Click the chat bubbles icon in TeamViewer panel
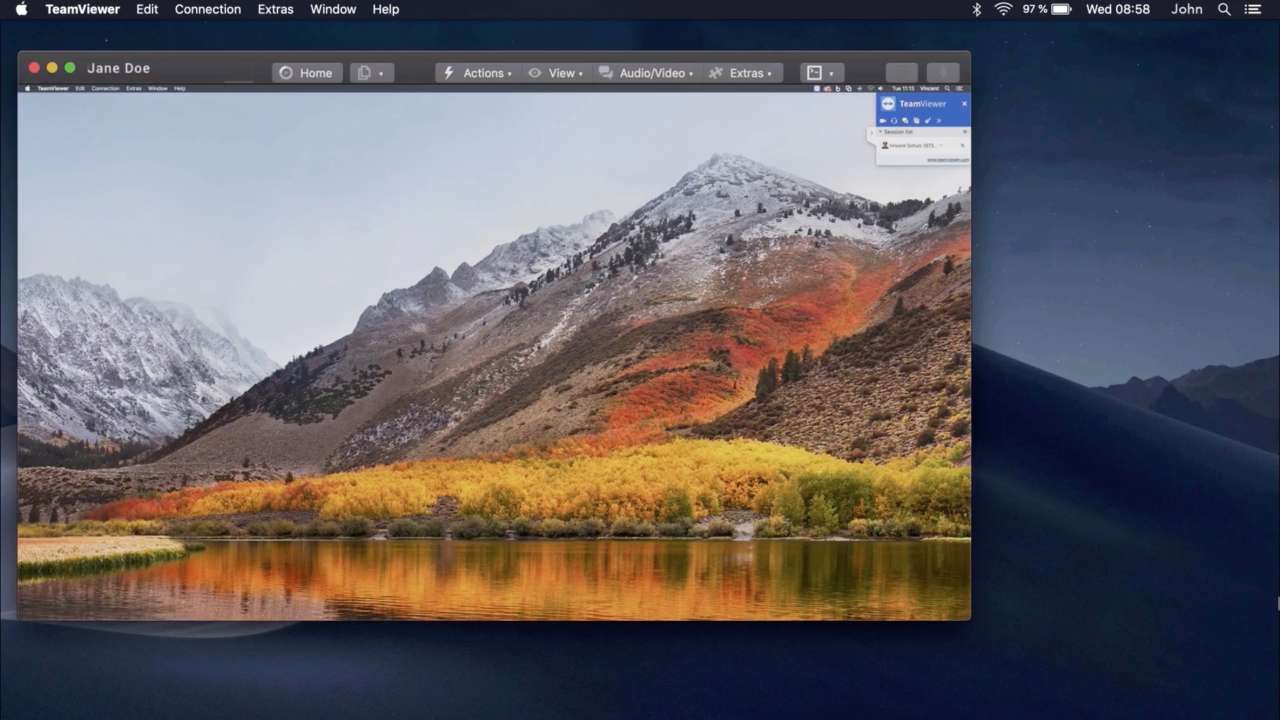This screenshot has width=1280, height=720. [905, 121]
